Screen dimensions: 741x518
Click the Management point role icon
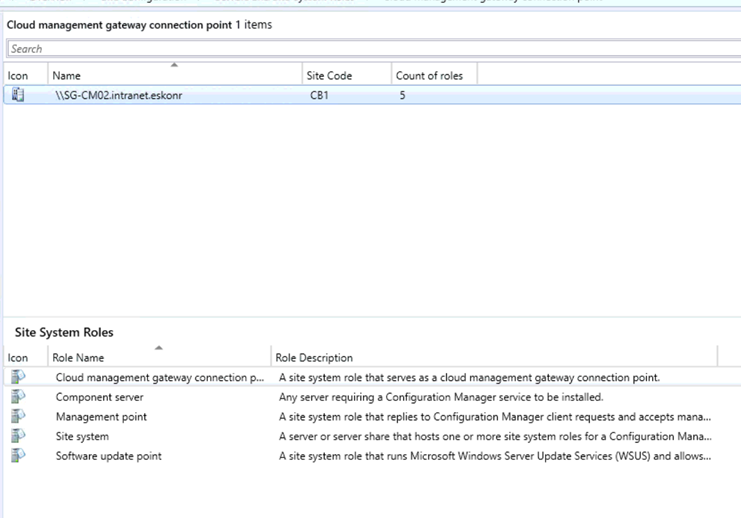point(17,416)
